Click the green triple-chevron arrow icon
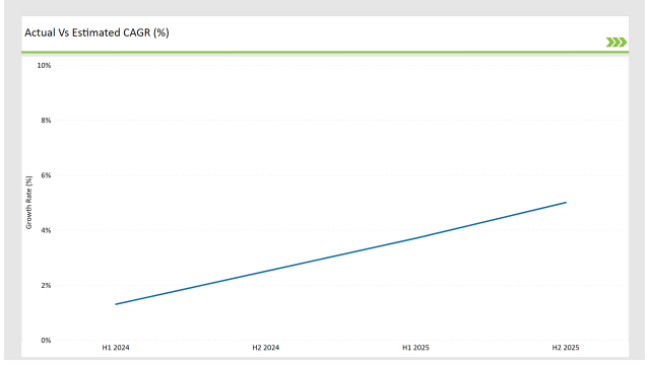Viewport: 650px width, 365px height. tap(616, 42)
